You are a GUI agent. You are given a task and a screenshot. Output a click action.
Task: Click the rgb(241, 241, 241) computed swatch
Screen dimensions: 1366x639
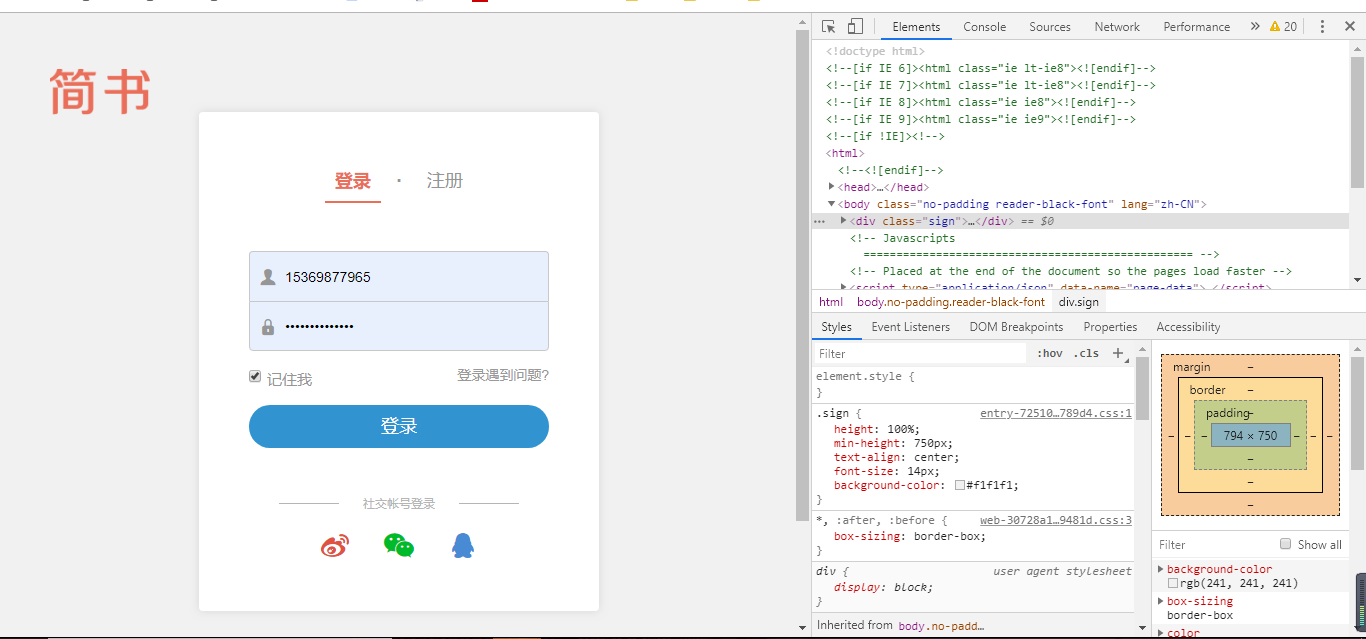1173,583
